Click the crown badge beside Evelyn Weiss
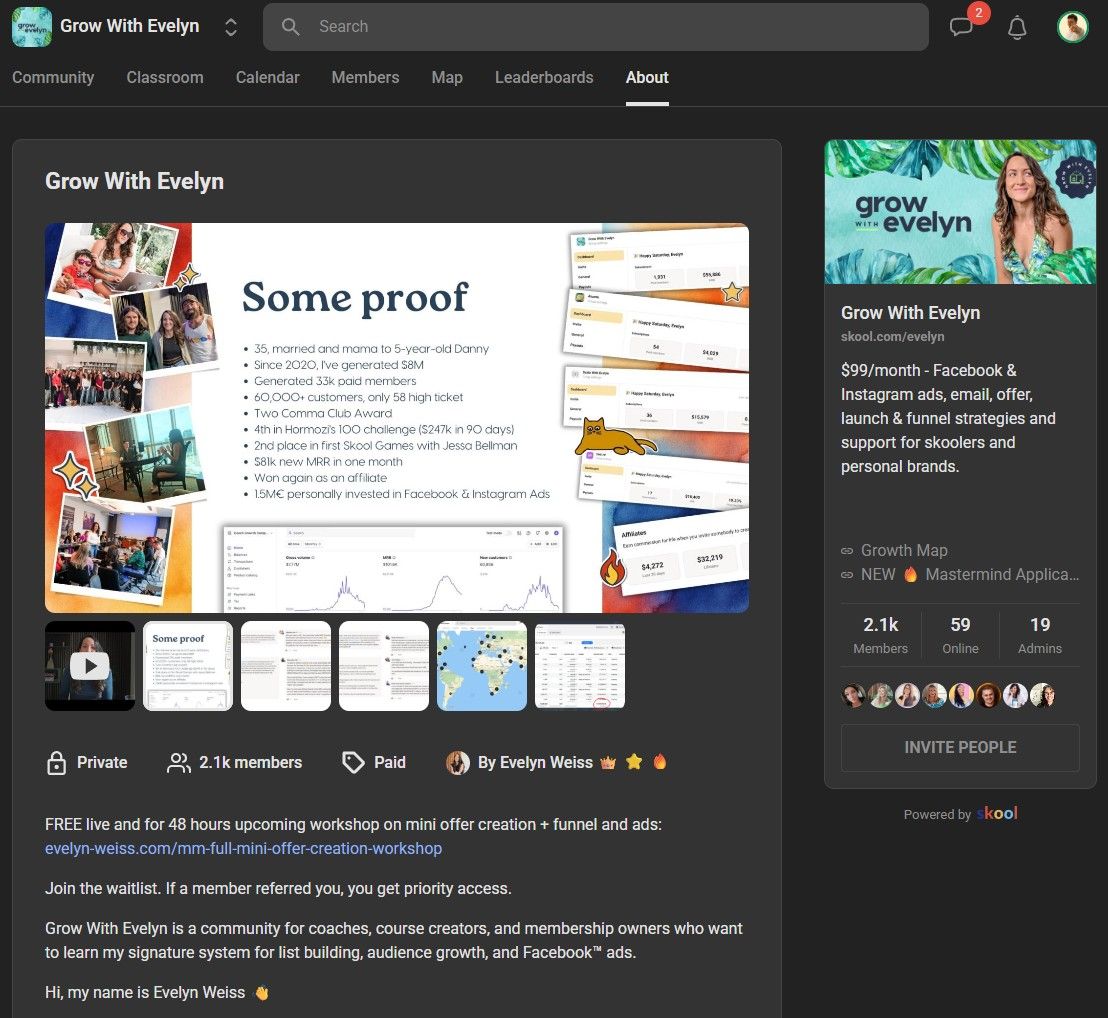This screenshot has width=1108, height=1018. 608,763
